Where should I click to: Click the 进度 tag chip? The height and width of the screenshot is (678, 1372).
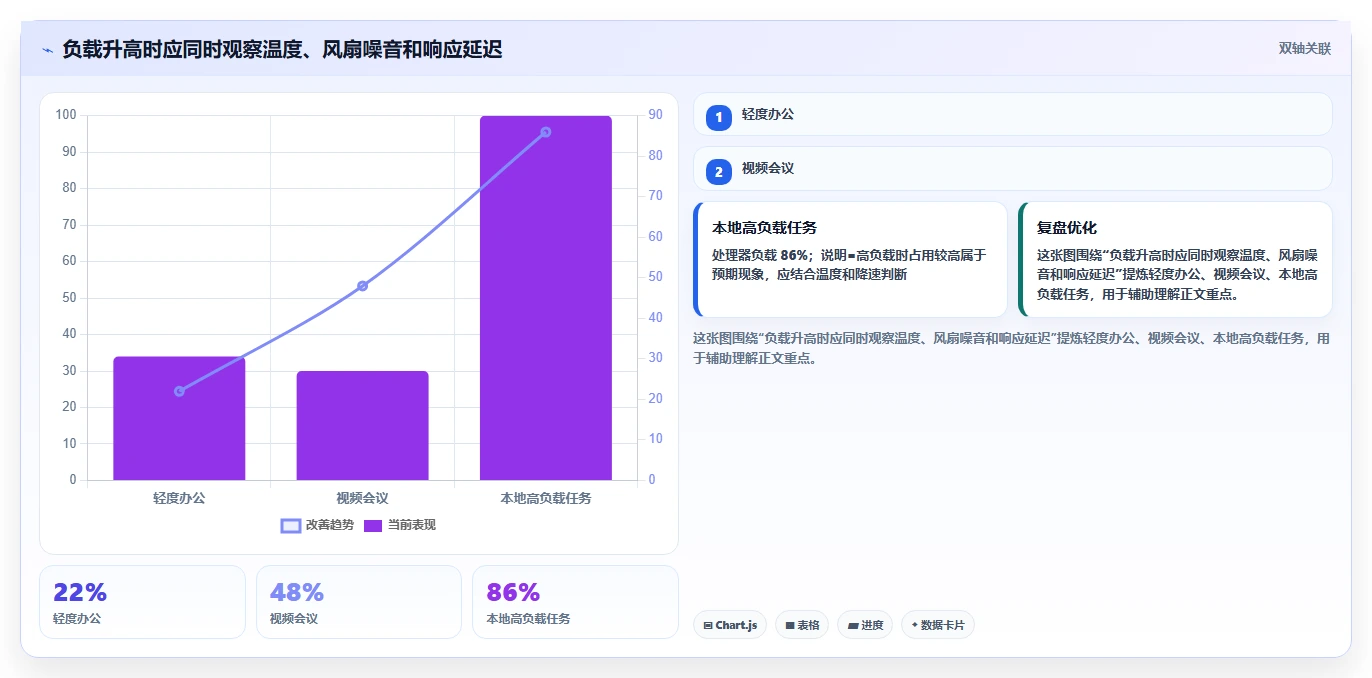coord(865,625)
